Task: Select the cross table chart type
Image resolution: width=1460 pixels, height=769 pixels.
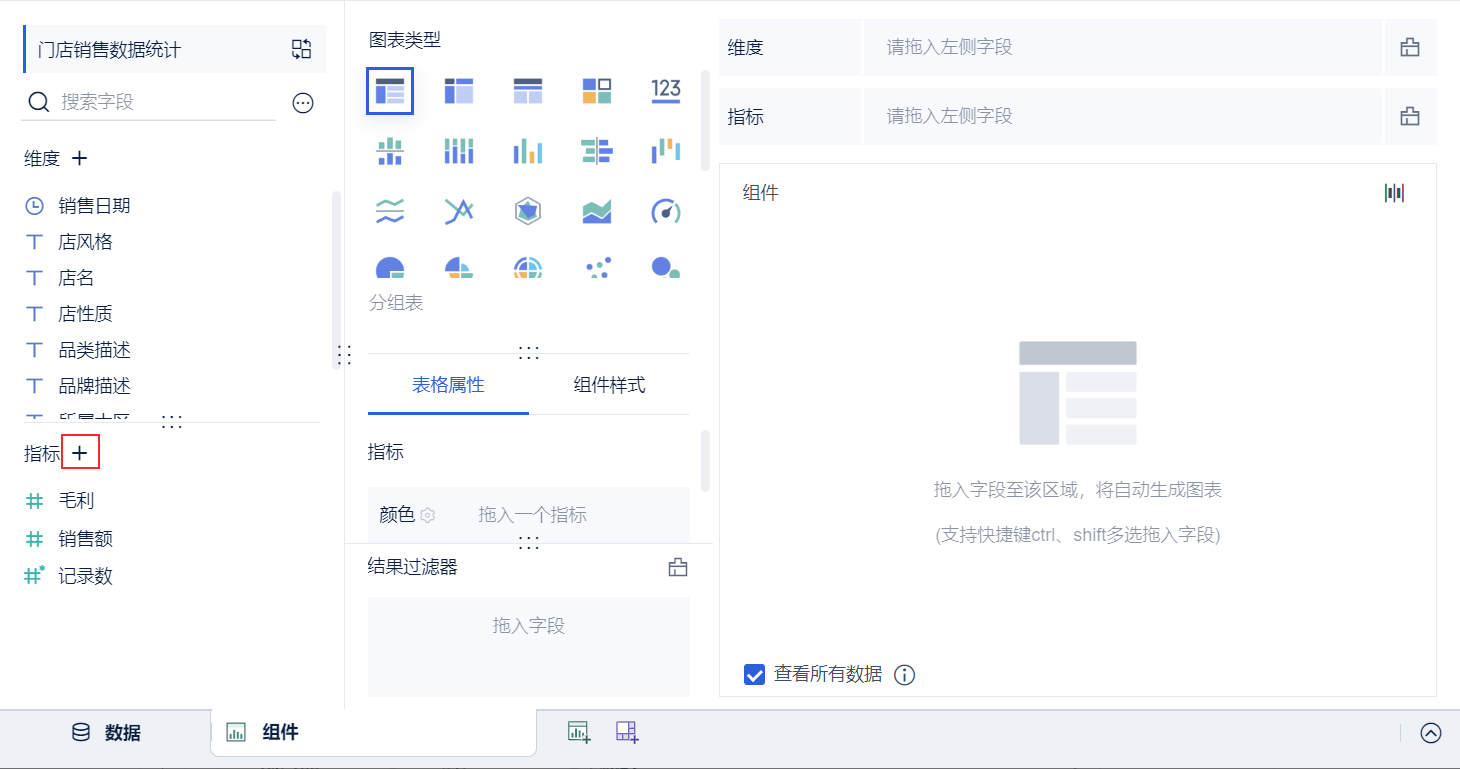Action: pyautogui.click(x=459, y=92)
